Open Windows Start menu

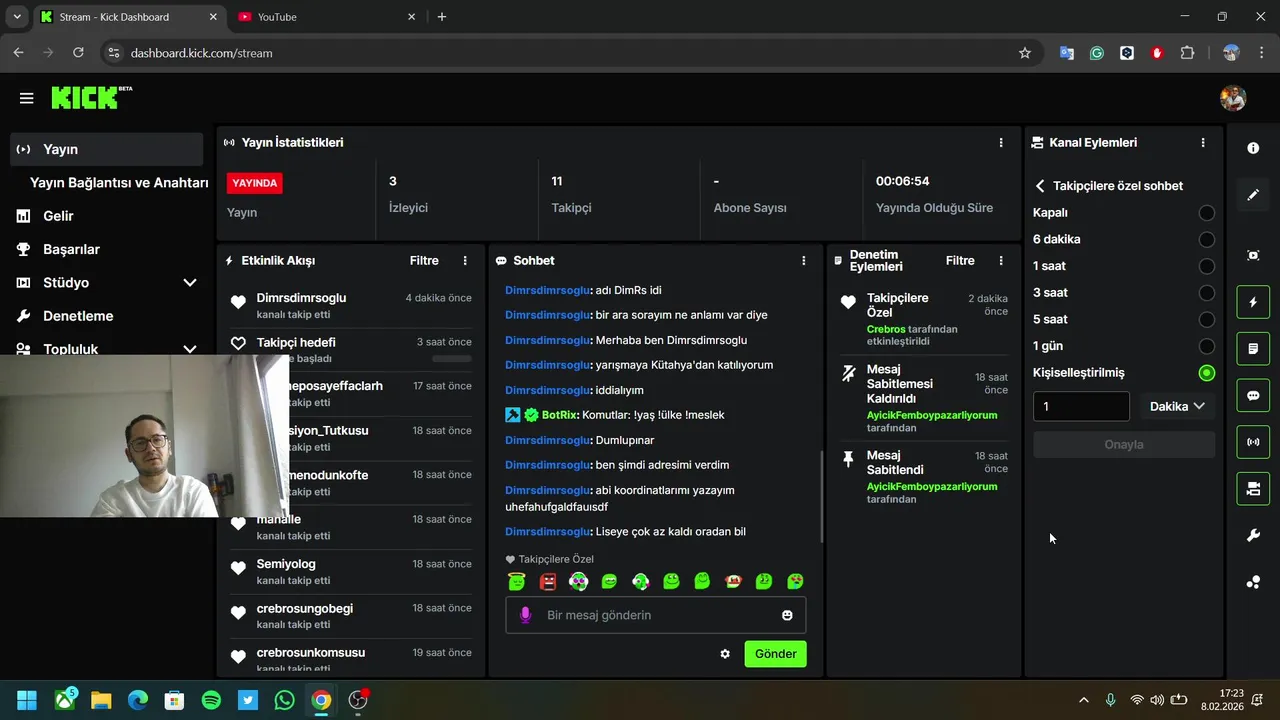click(x=27, y=700)
